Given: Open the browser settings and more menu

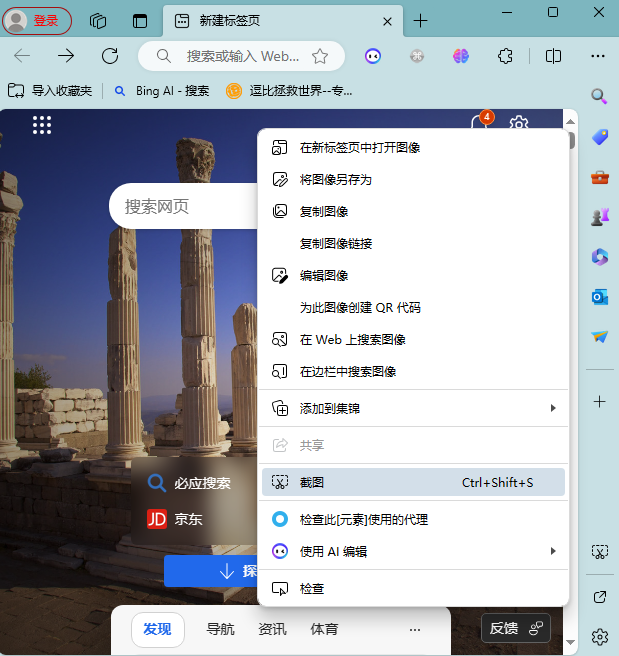Looking at the screenshot, I should pyautogui.click(x=598, y=56).
